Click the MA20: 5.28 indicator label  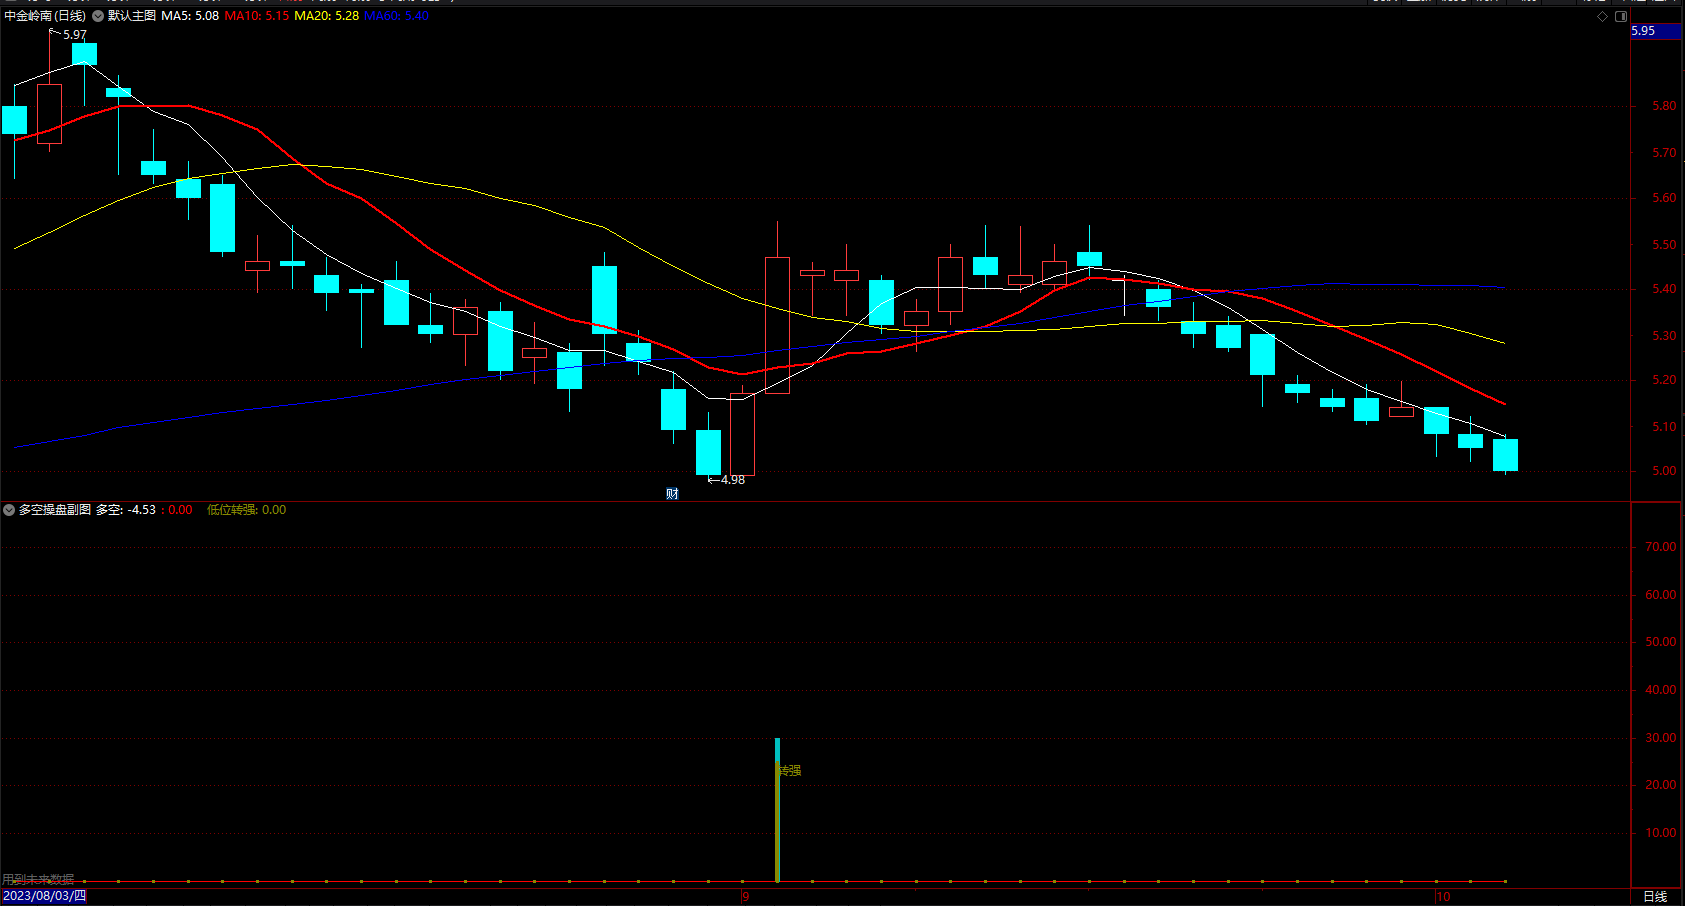[327, 16]
